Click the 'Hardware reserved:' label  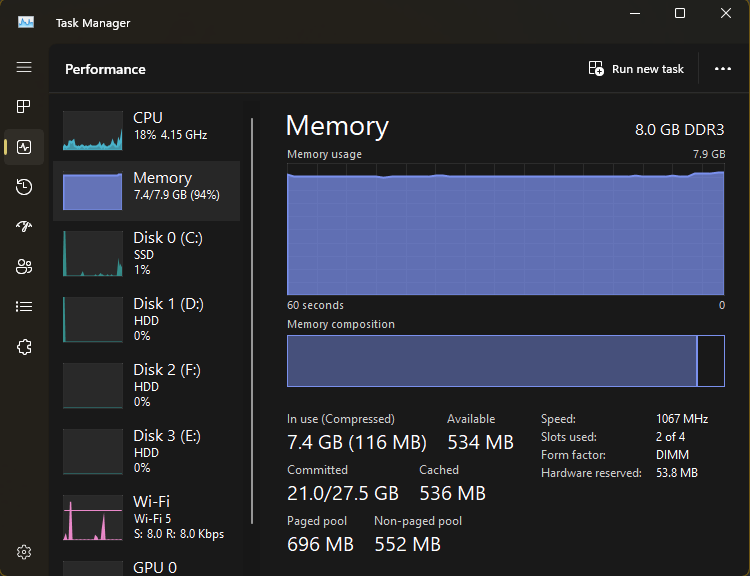click(591, 473)
